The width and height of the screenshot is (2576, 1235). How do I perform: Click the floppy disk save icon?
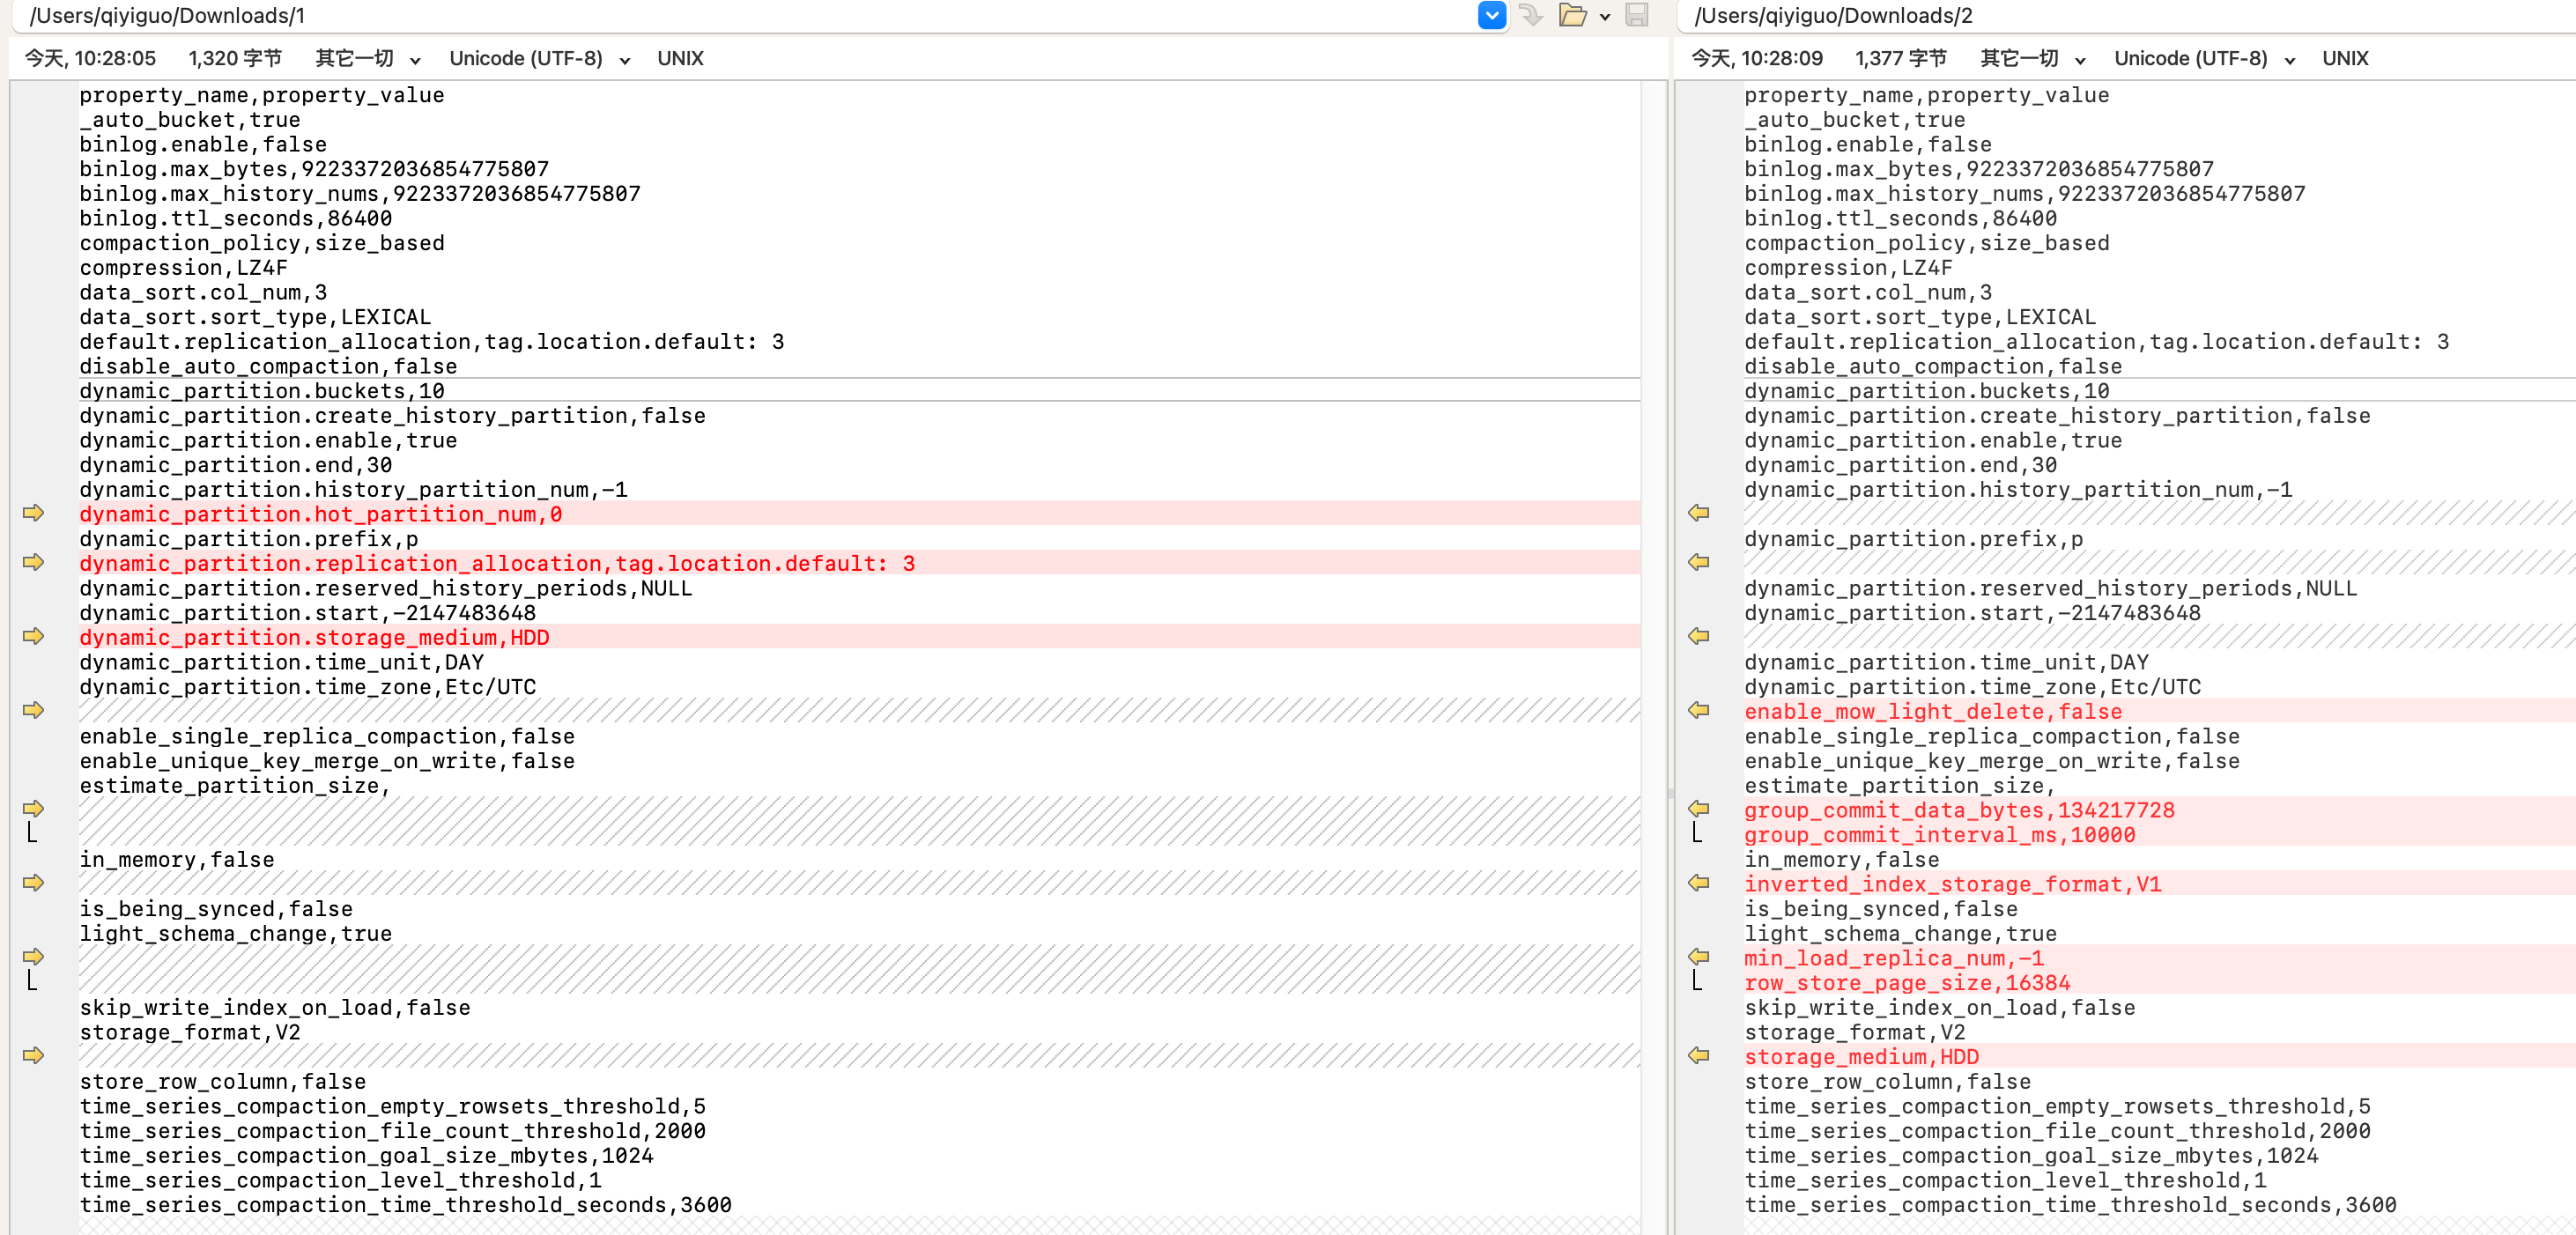(1637, 15)
